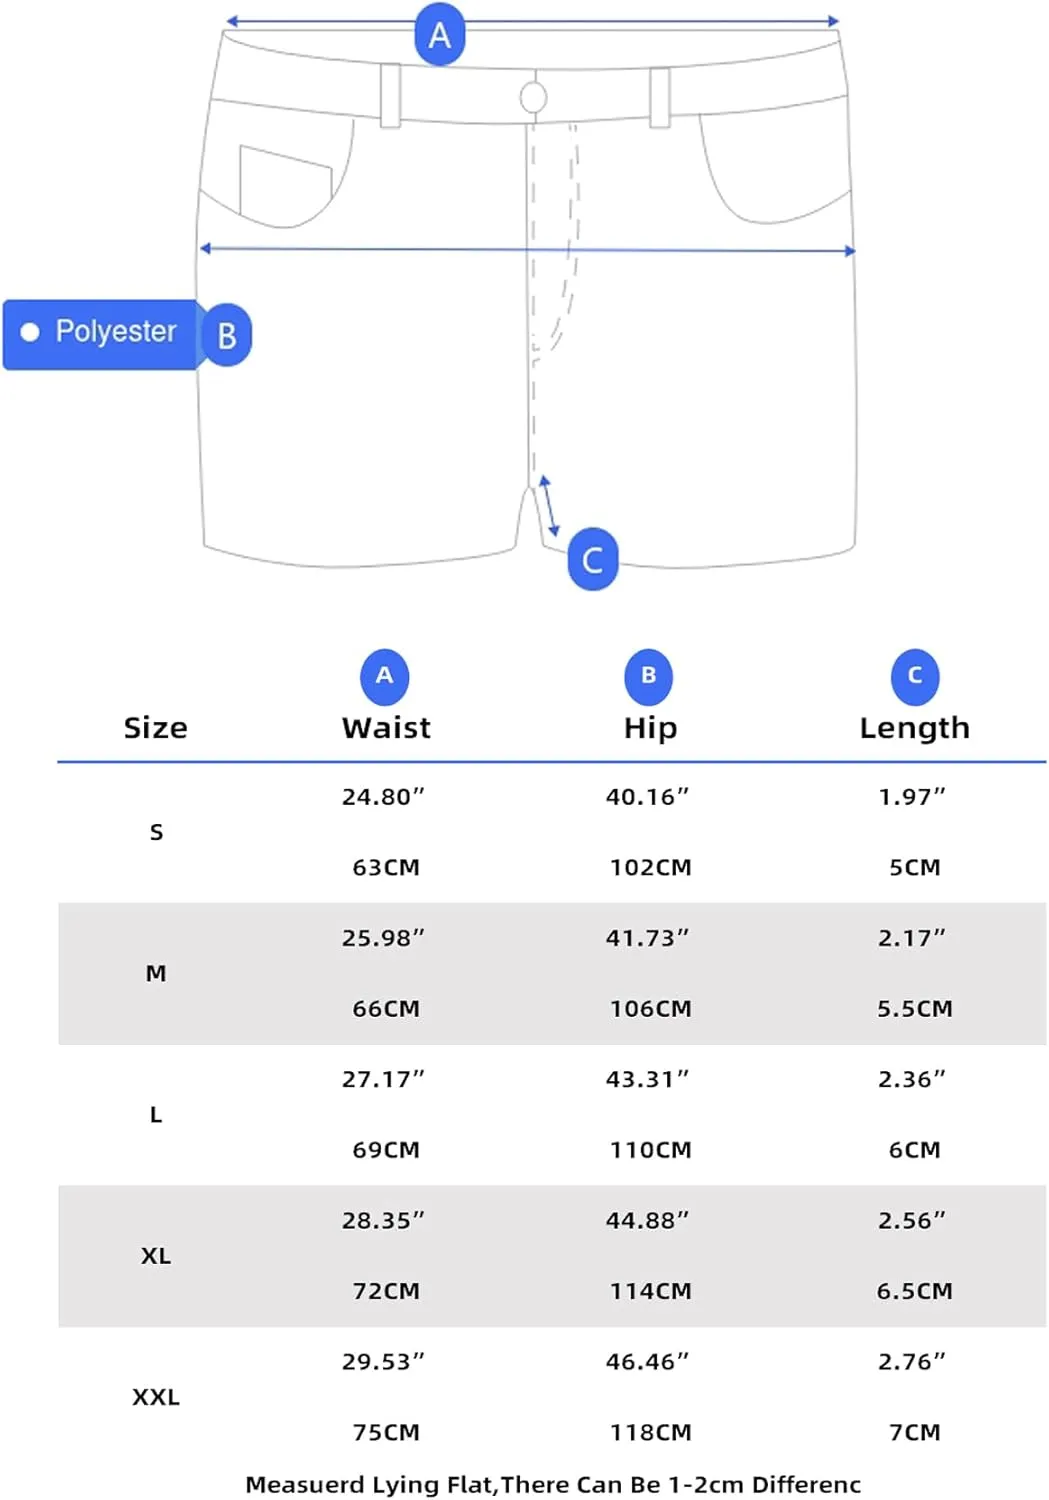The width and height of the screenshot is (1049, 1500).
Task: Click the blue C marker near inseam
Action: coord(592,559)
